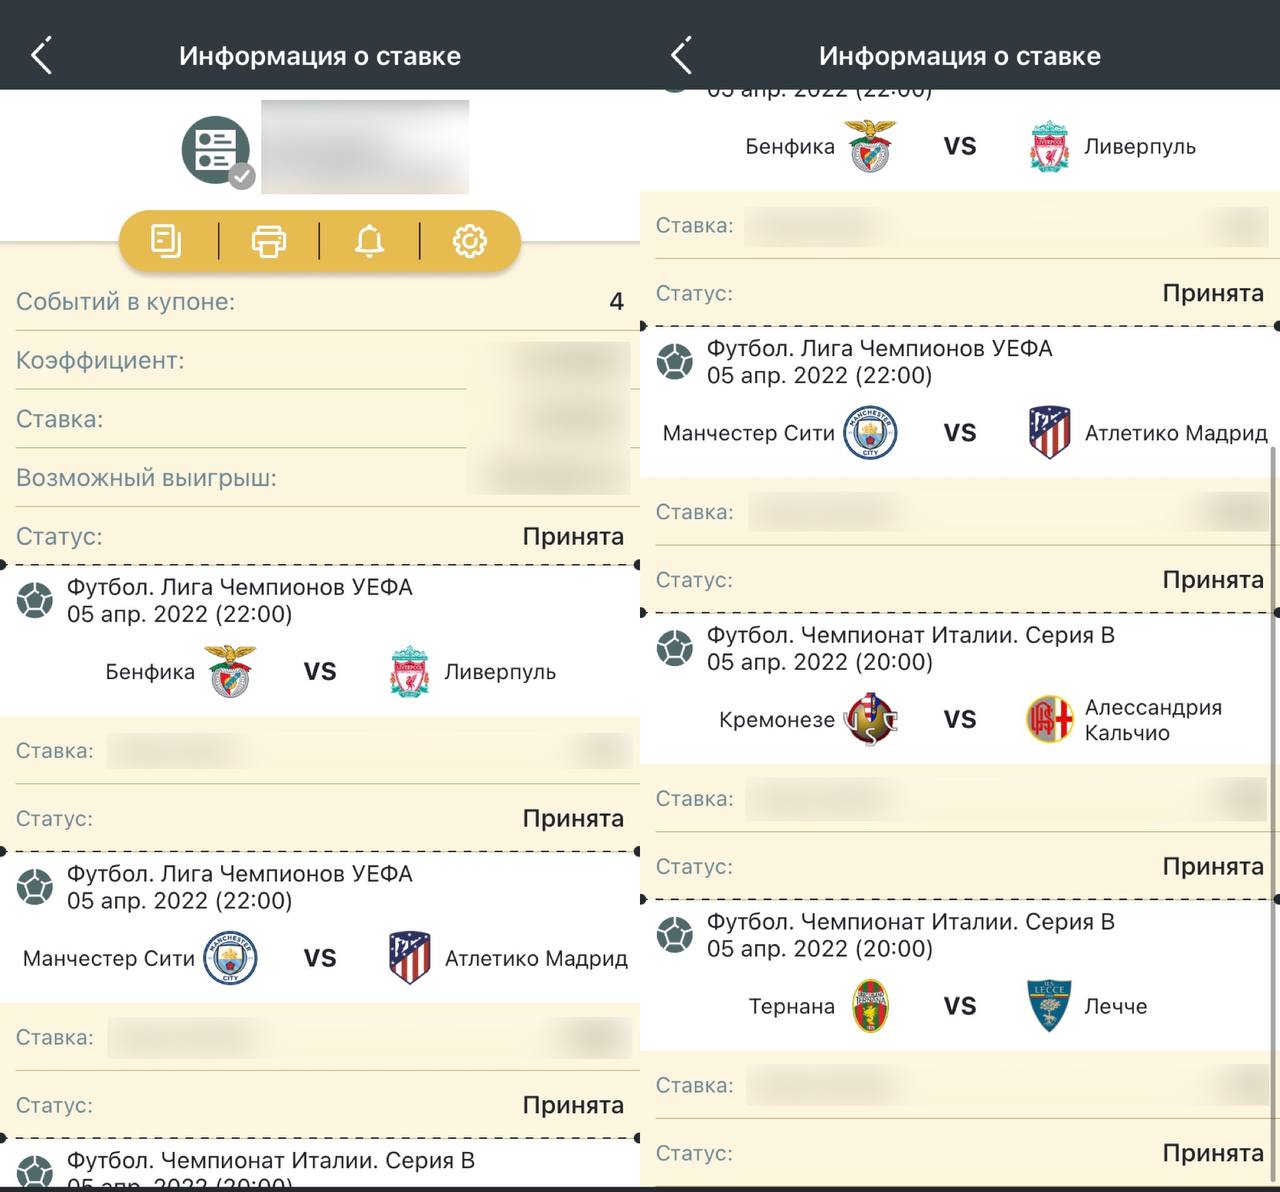Tap right scrollbar on right screen

(1274, 815)
